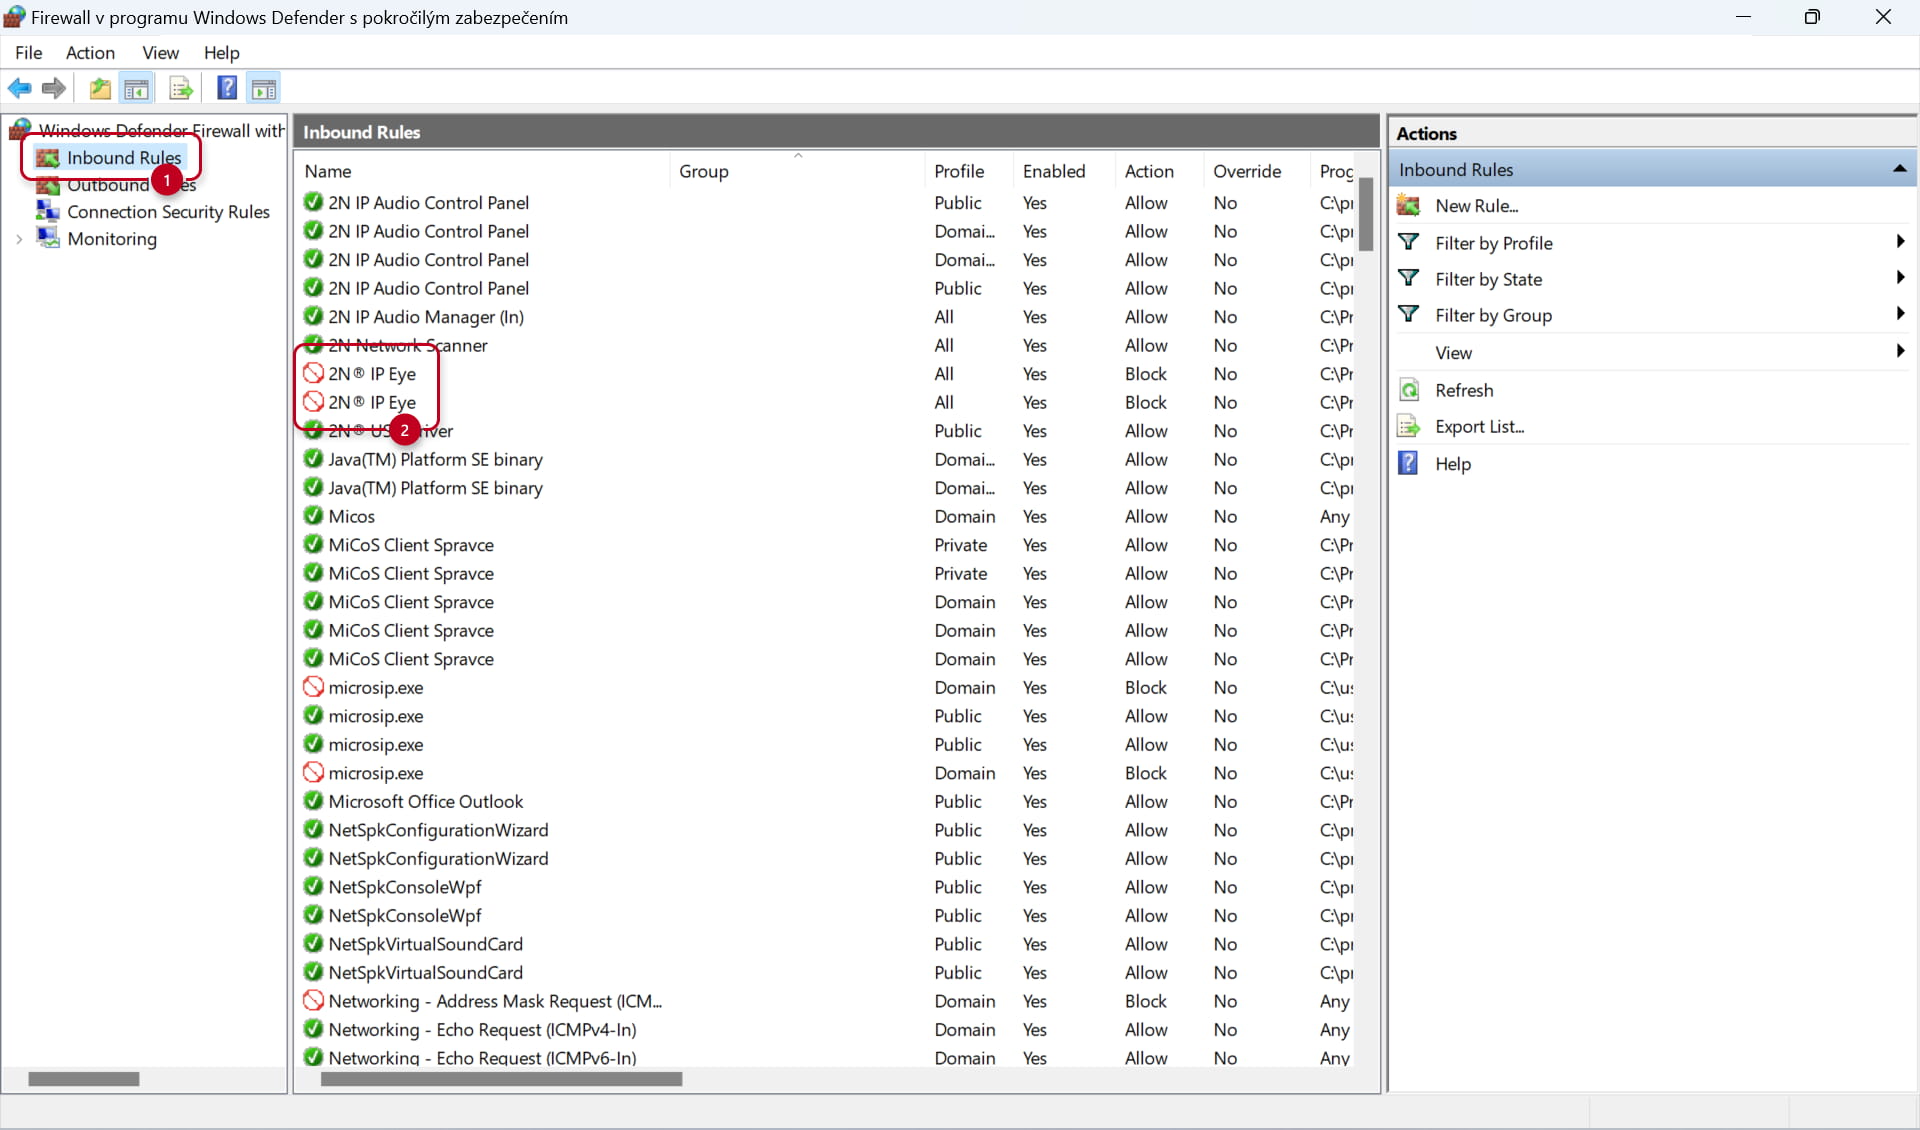Click the blue Help toolbar icon
1920x1130 pixels.
click(227, 88)
